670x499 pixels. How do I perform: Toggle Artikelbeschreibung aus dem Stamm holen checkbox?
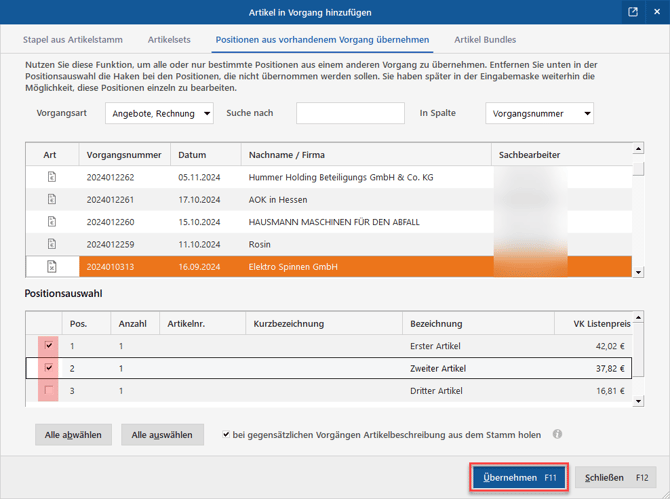(x=226, y=434)
